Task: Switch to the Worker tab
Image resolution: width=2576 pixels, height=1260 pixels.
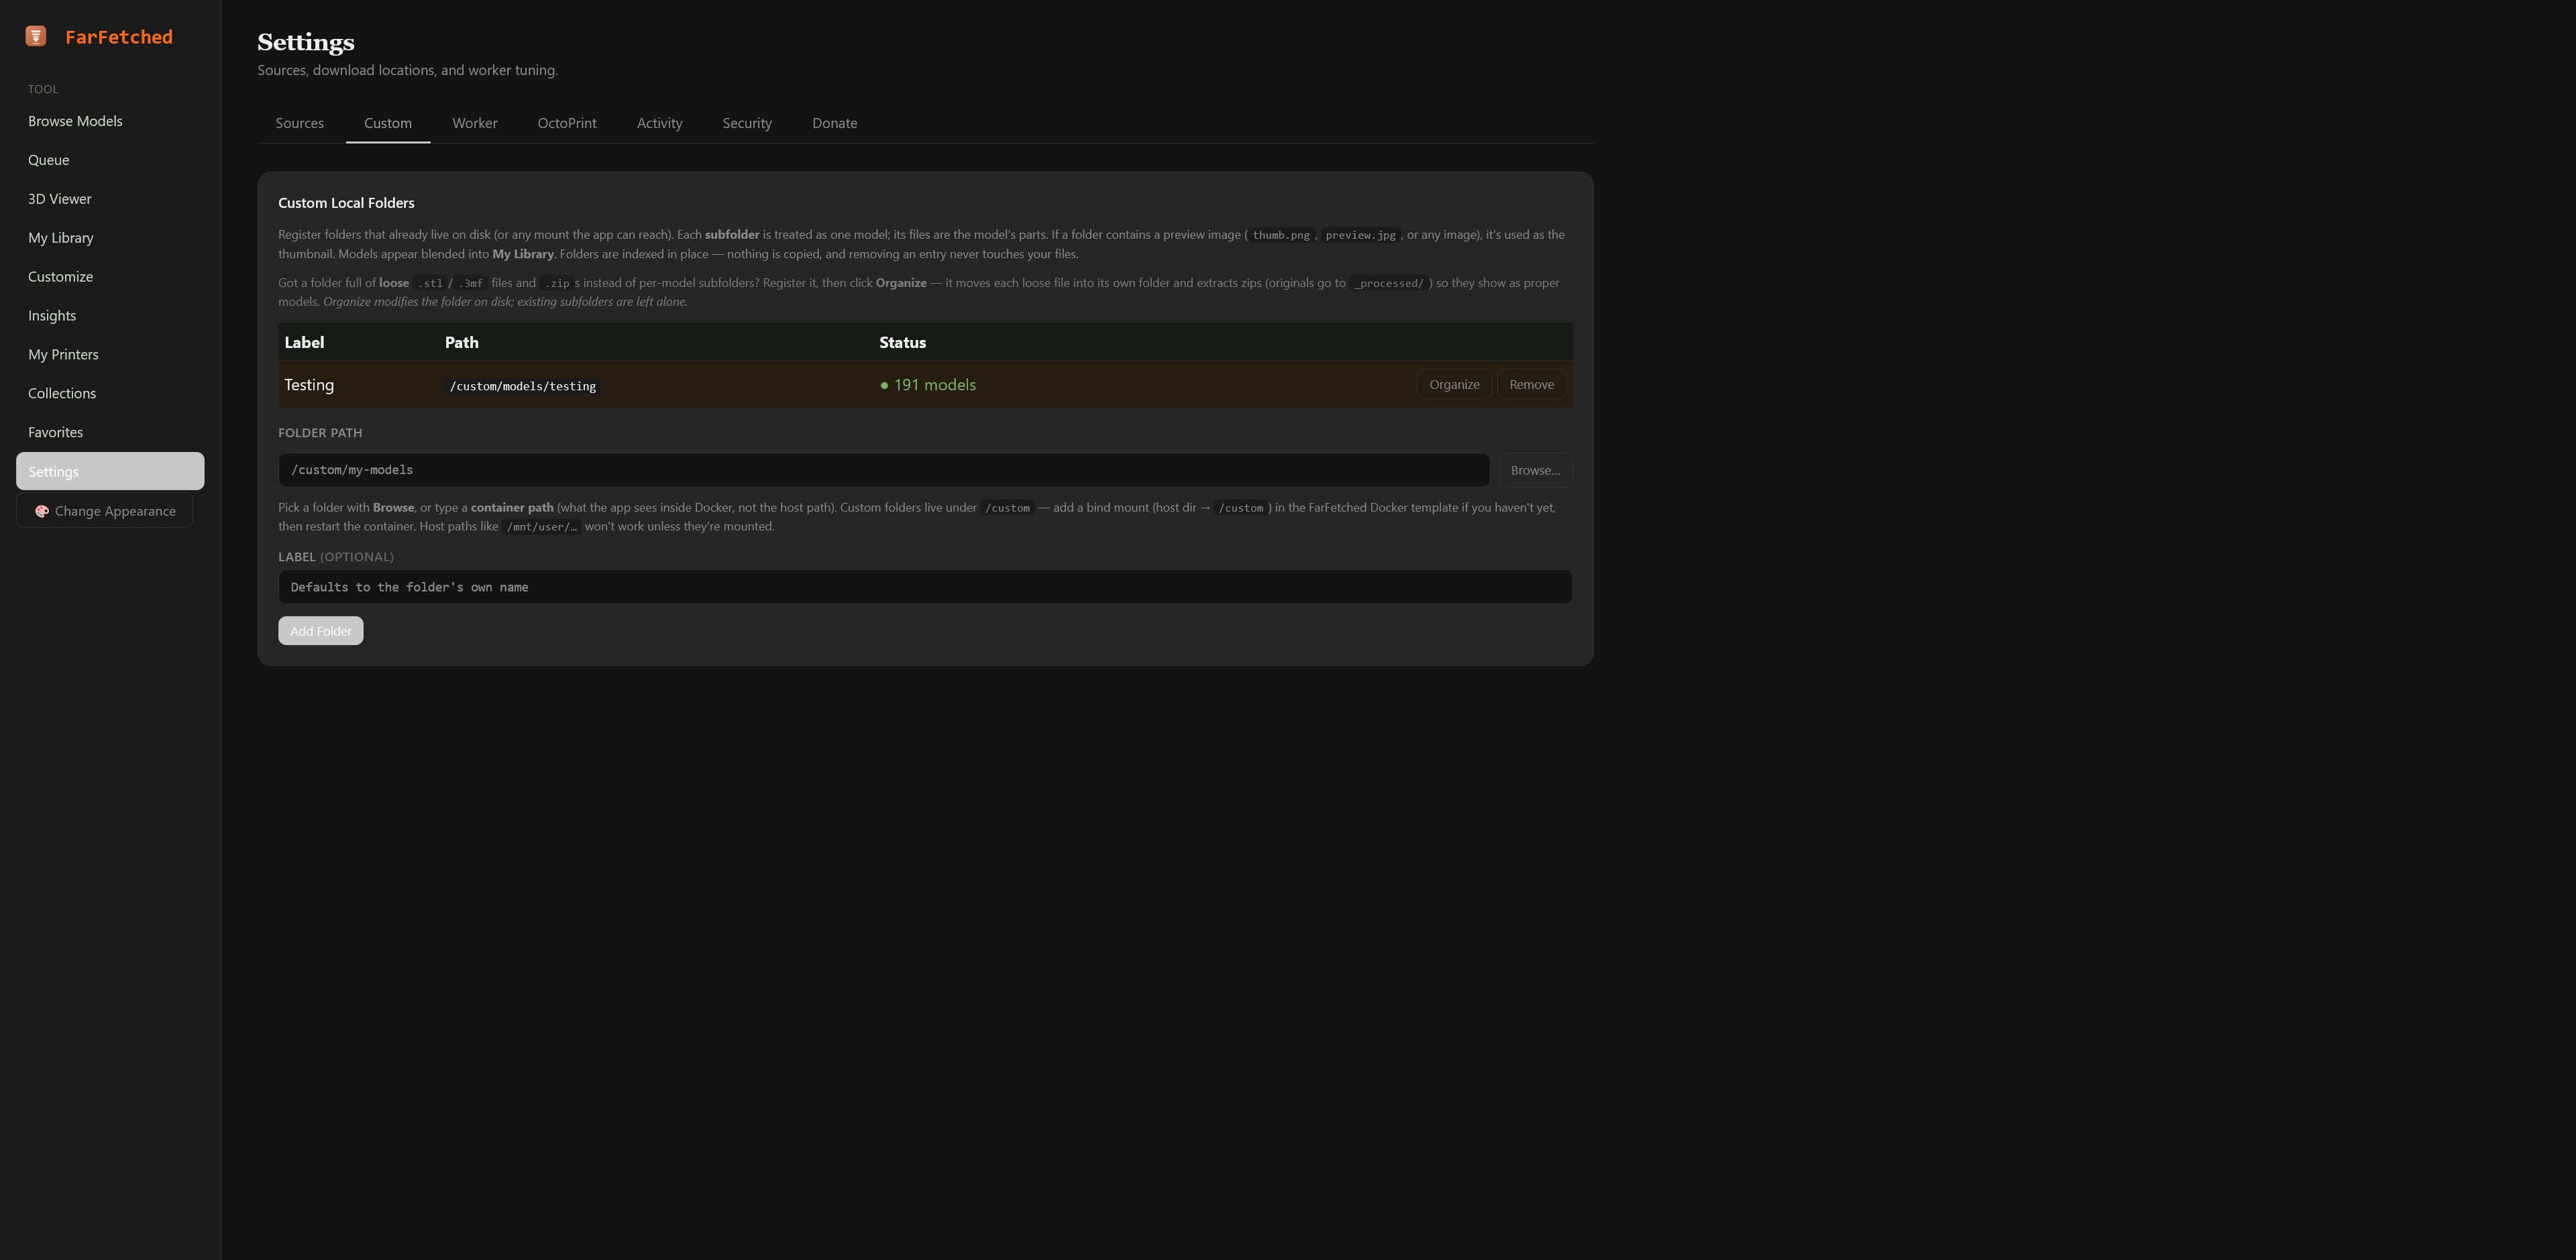Action: (474, 123)
